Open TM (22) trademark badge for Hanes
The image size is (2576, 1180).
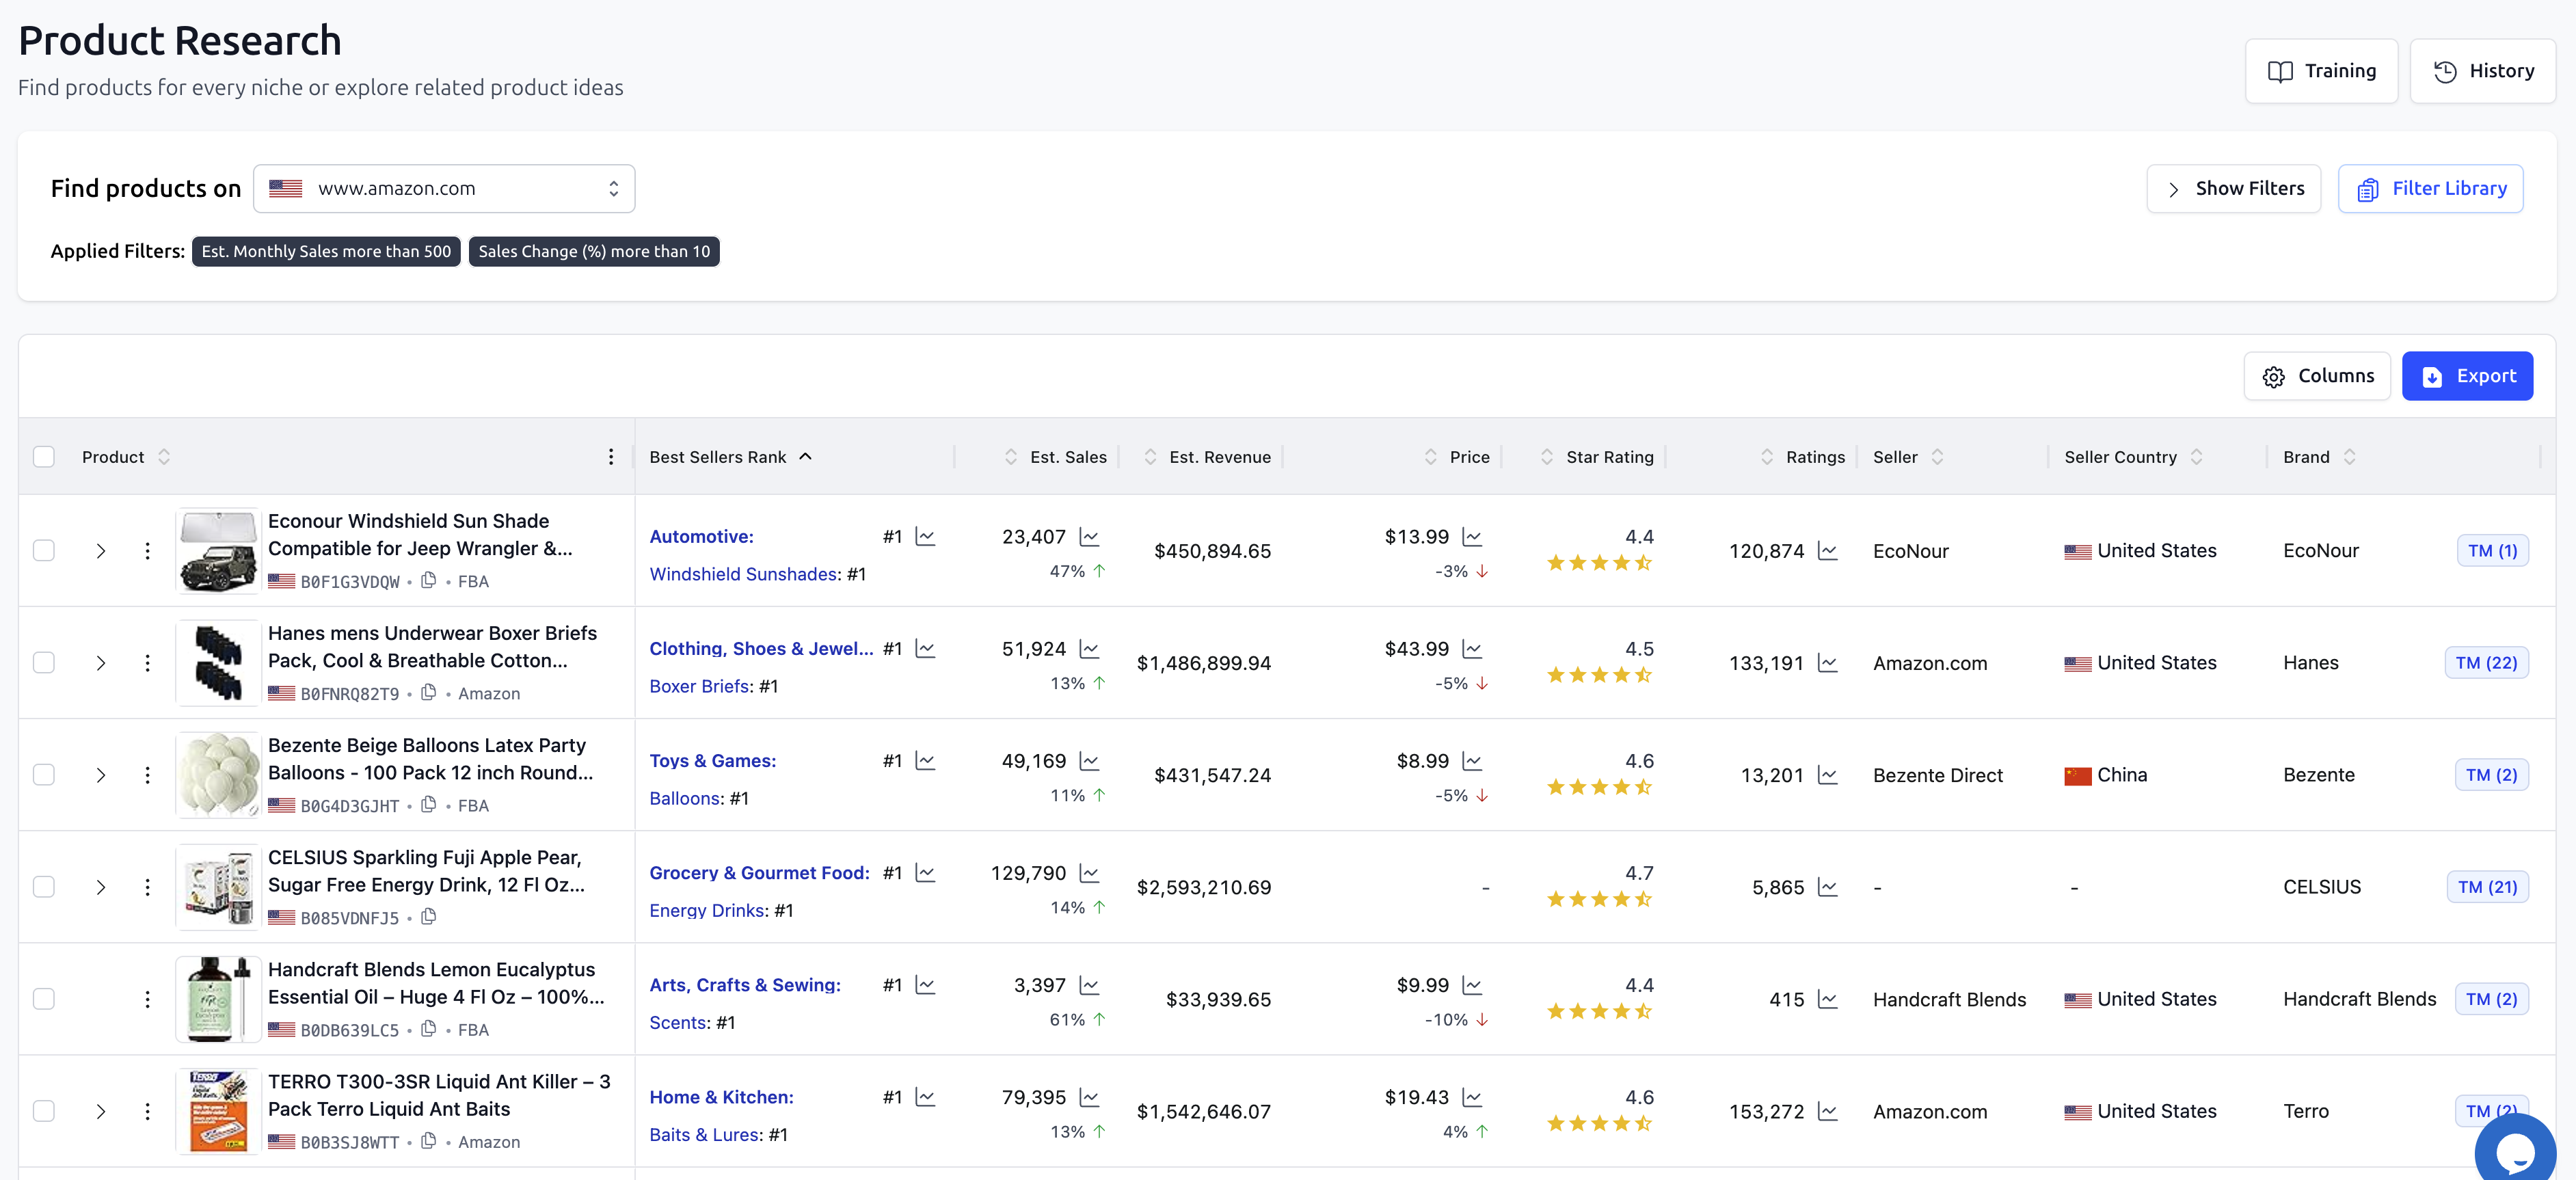[2486, 663]
